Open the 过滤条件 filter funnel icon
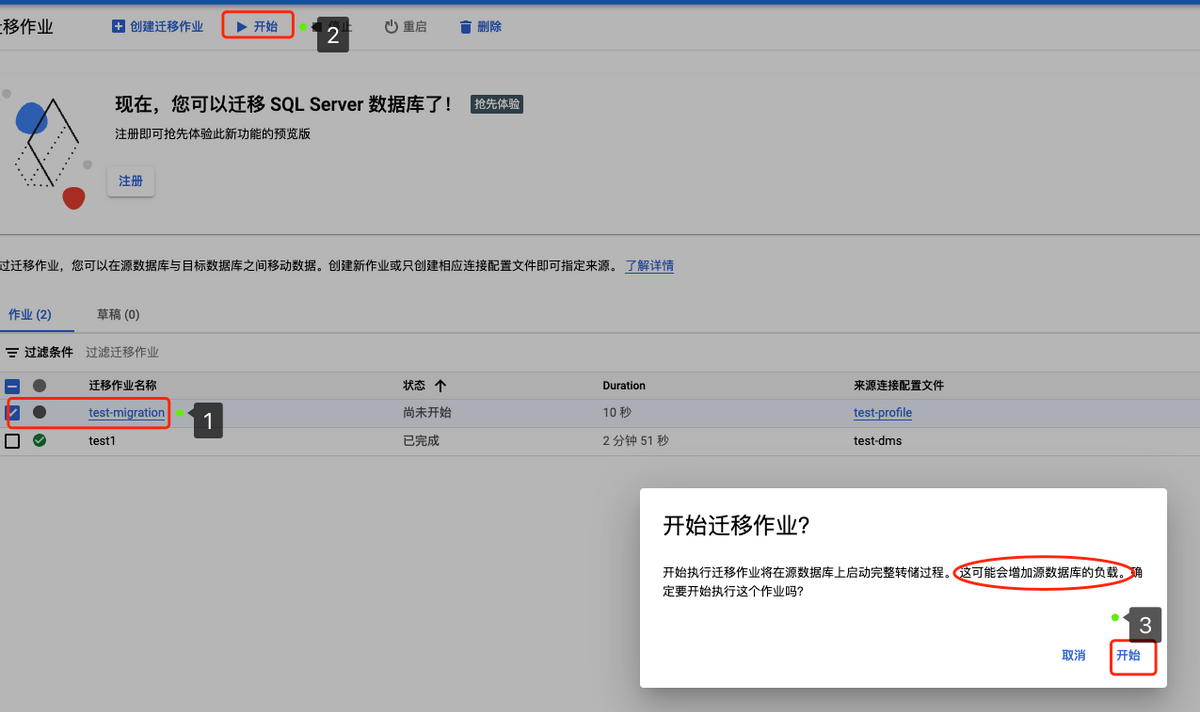Image resolution: width=1200 pixels, height=712 pixels. pos(14,351)
